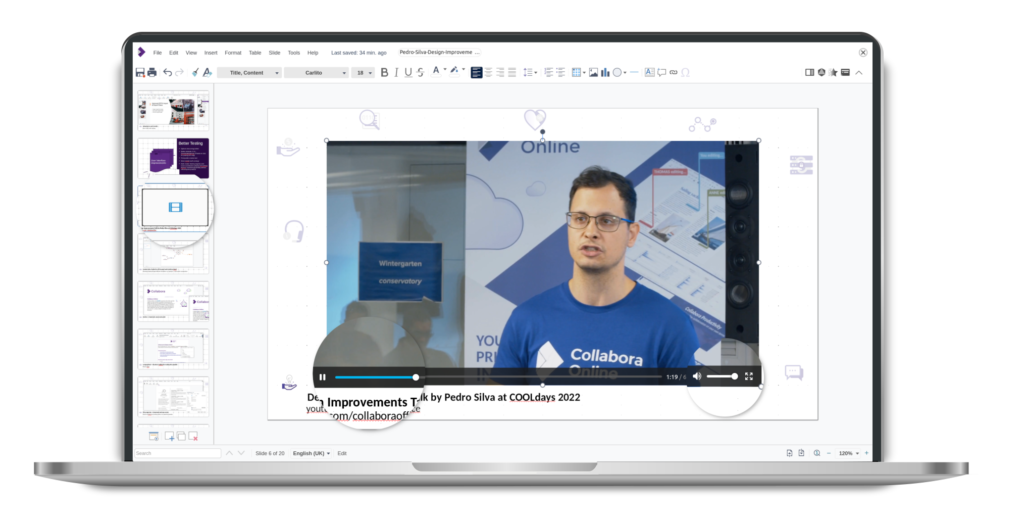Toggle justified alignment

coord(513,72)
